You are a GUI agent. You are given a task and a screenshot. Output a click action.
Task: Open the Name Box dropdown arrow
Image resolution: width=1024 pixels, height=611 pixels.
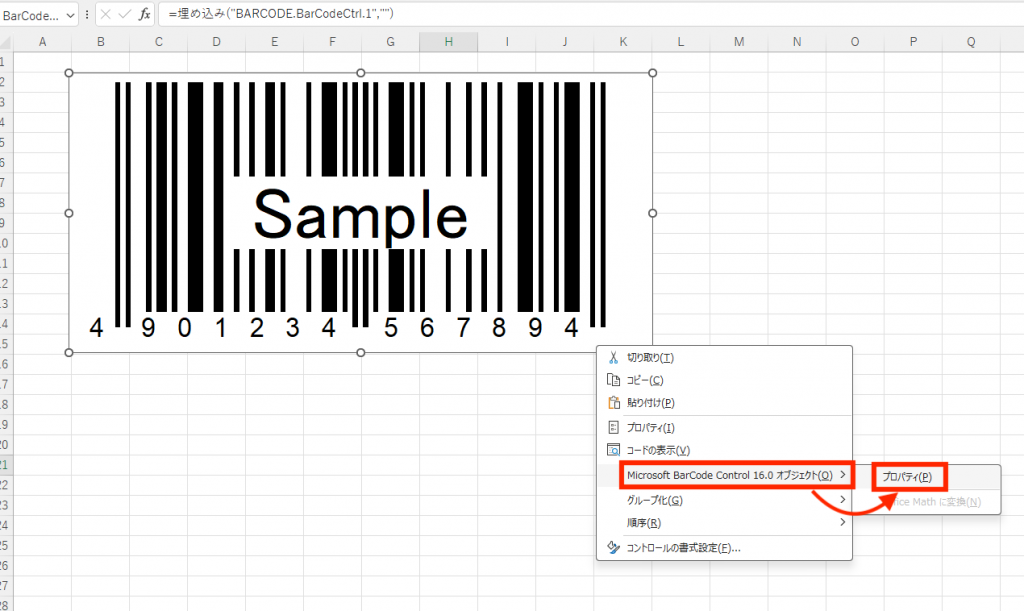[69, 15]
